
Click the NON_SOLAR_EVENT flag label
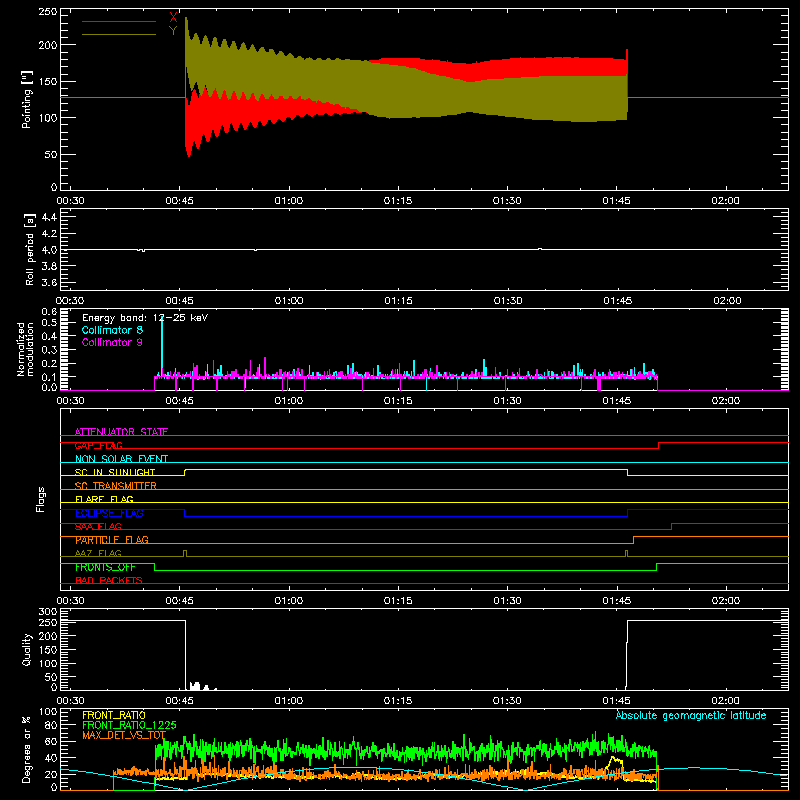click(121, 459)
